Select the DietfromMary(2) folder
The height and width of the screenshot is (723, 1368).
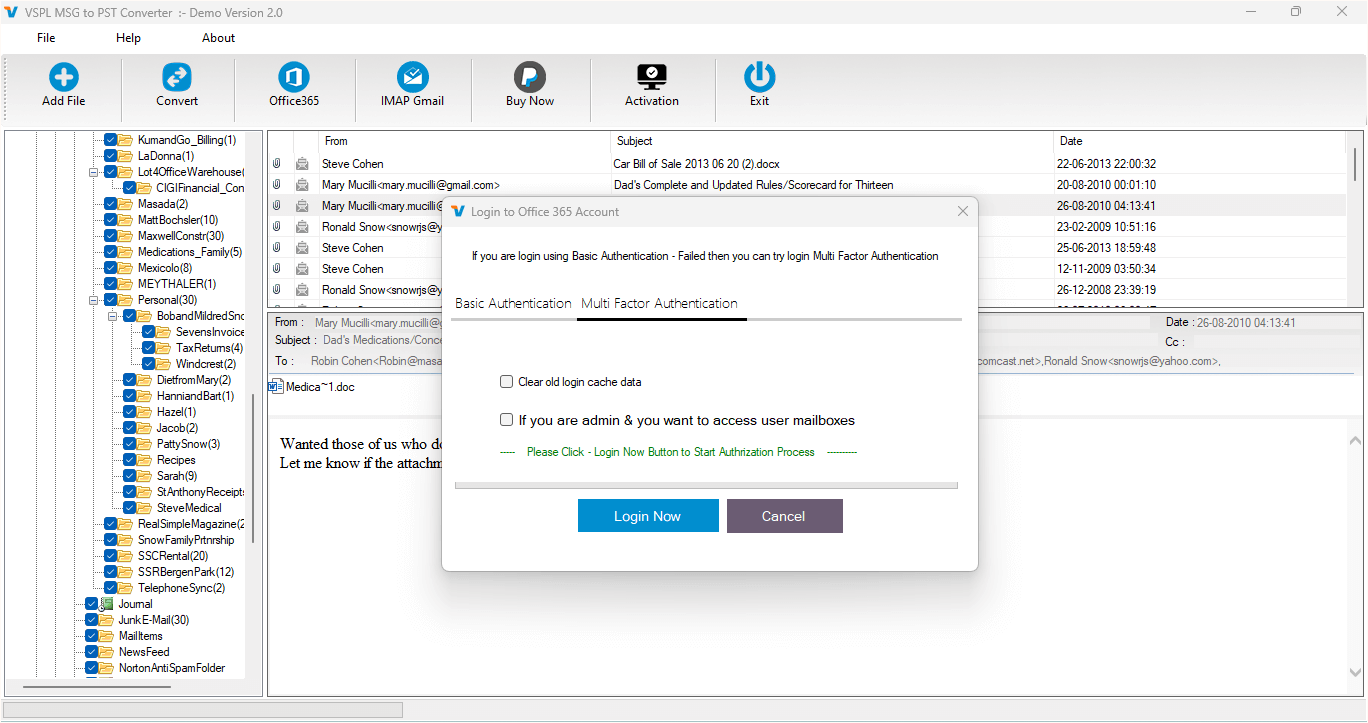(194, 380)
